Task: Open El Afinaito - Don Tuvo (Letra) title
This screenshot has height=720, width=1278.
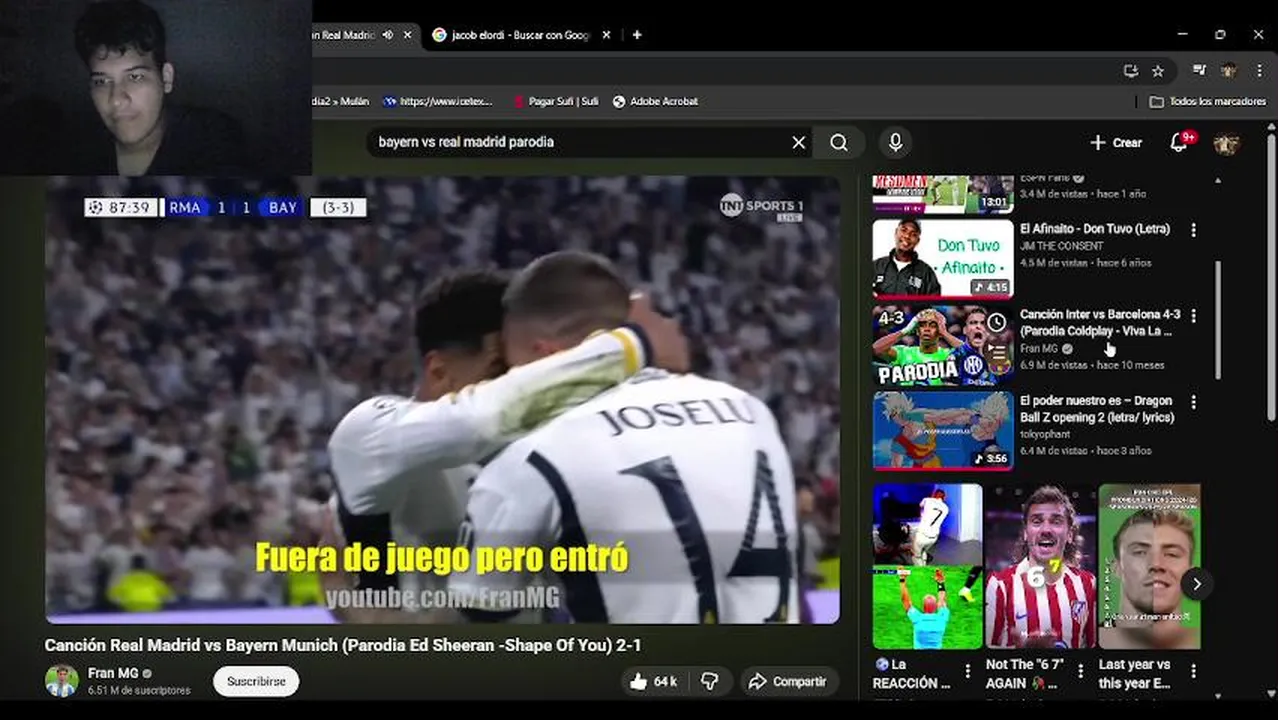Action: [1094, 229]
